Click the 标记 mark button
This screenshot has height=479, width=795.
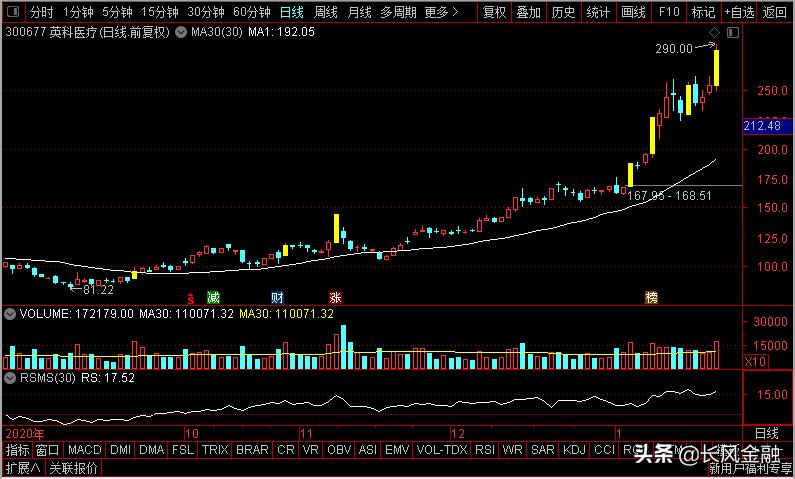(703, 12)
